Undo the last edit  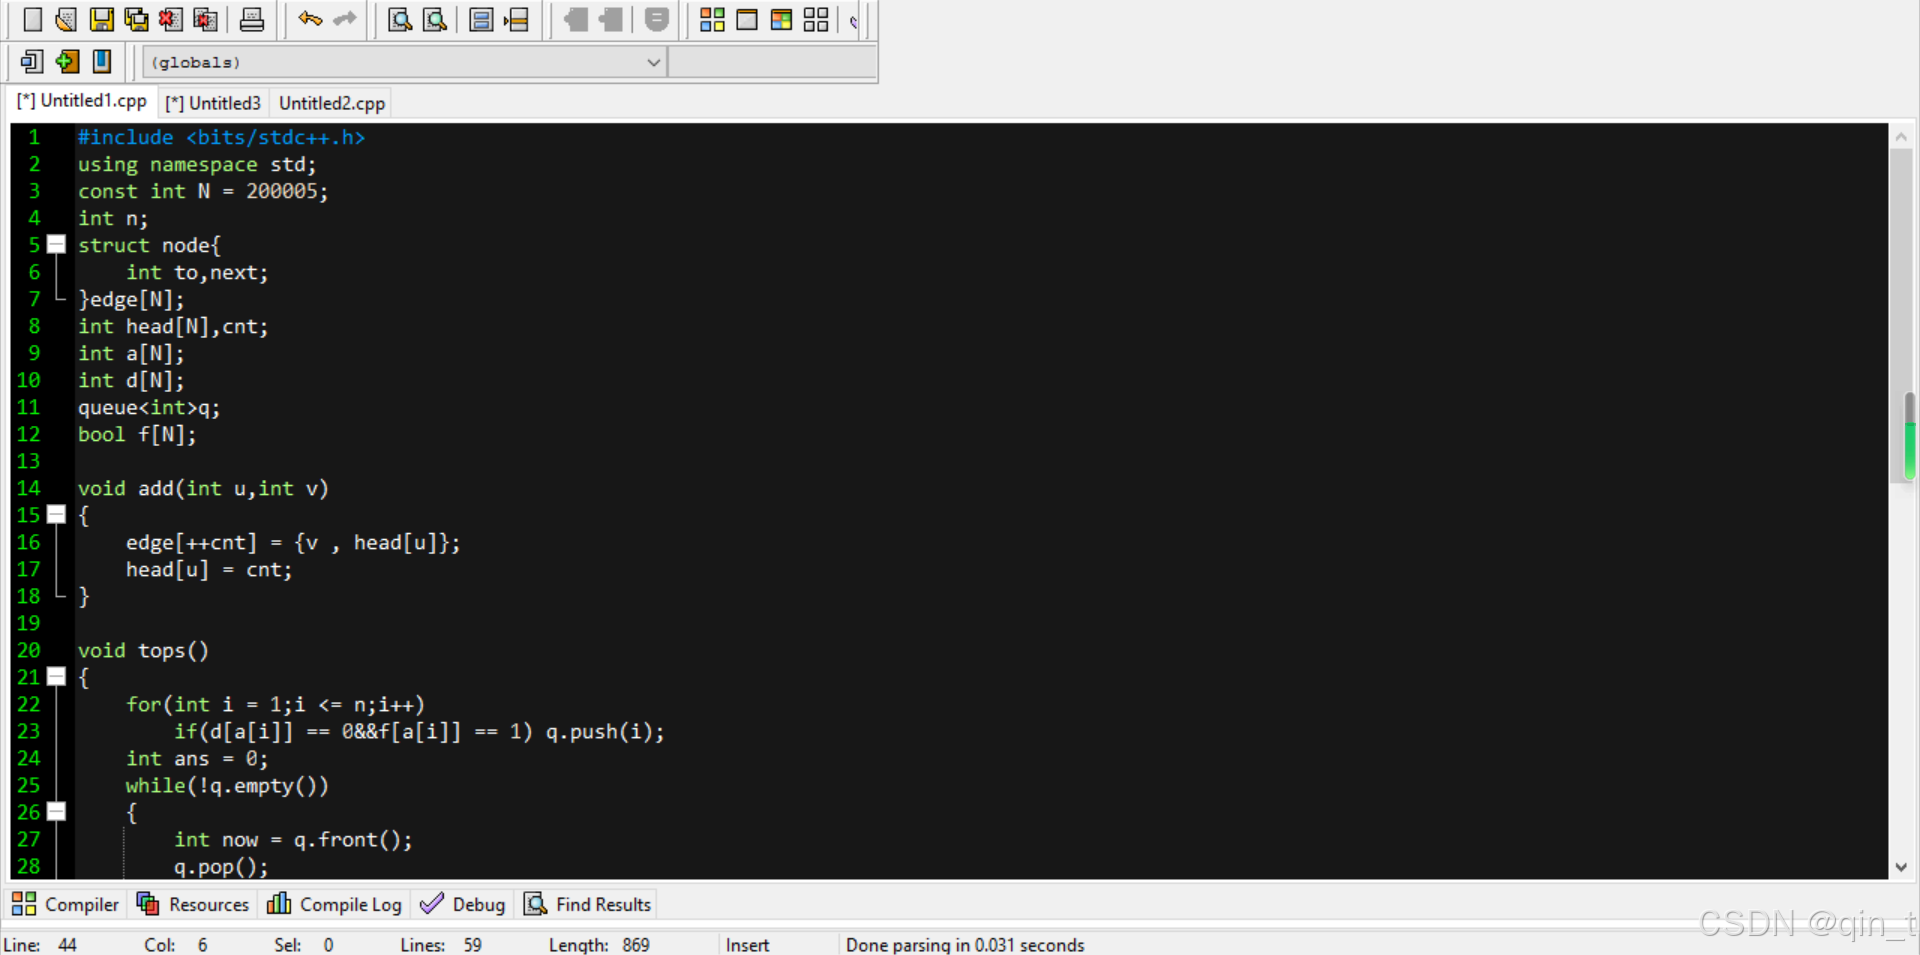[x=310, y=19]
